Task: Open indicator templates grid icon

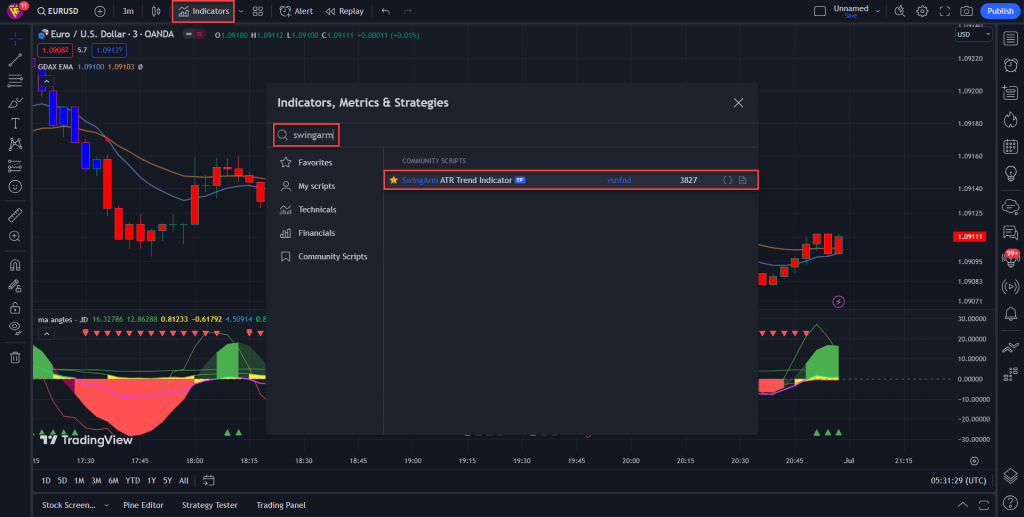Action: [258, 11]
